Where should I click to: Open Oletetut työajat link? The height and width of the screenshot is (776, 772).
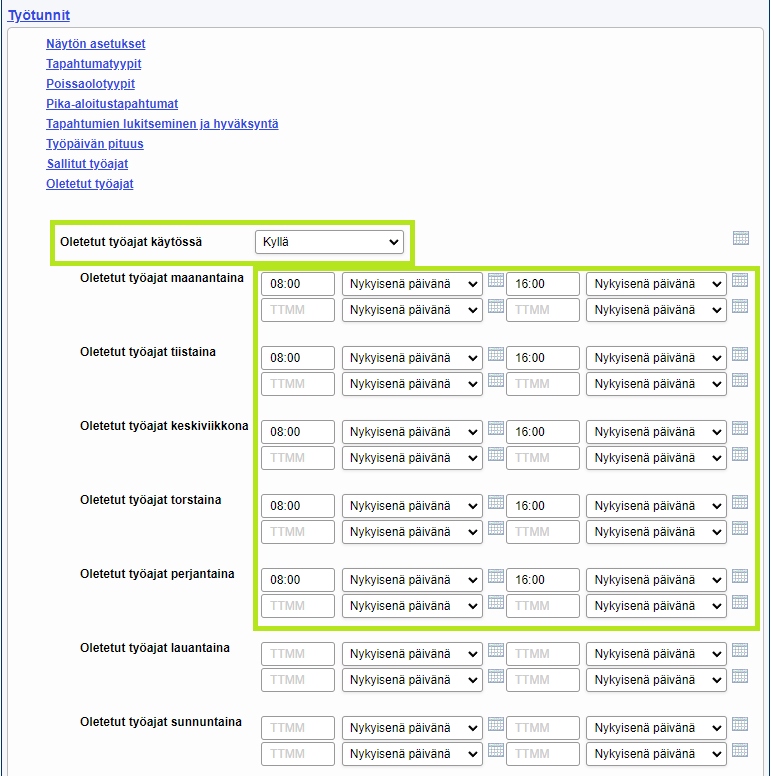tap(90, 184)
